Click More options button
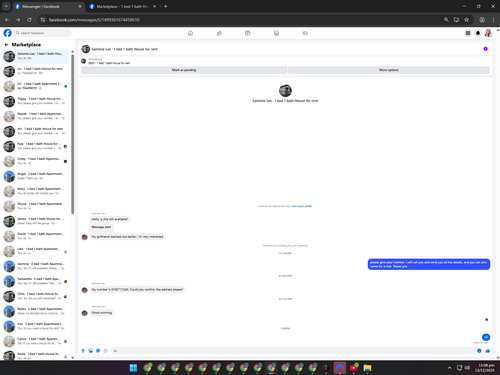The height and width of the screenshot is (375, 500). pos(389,70)
